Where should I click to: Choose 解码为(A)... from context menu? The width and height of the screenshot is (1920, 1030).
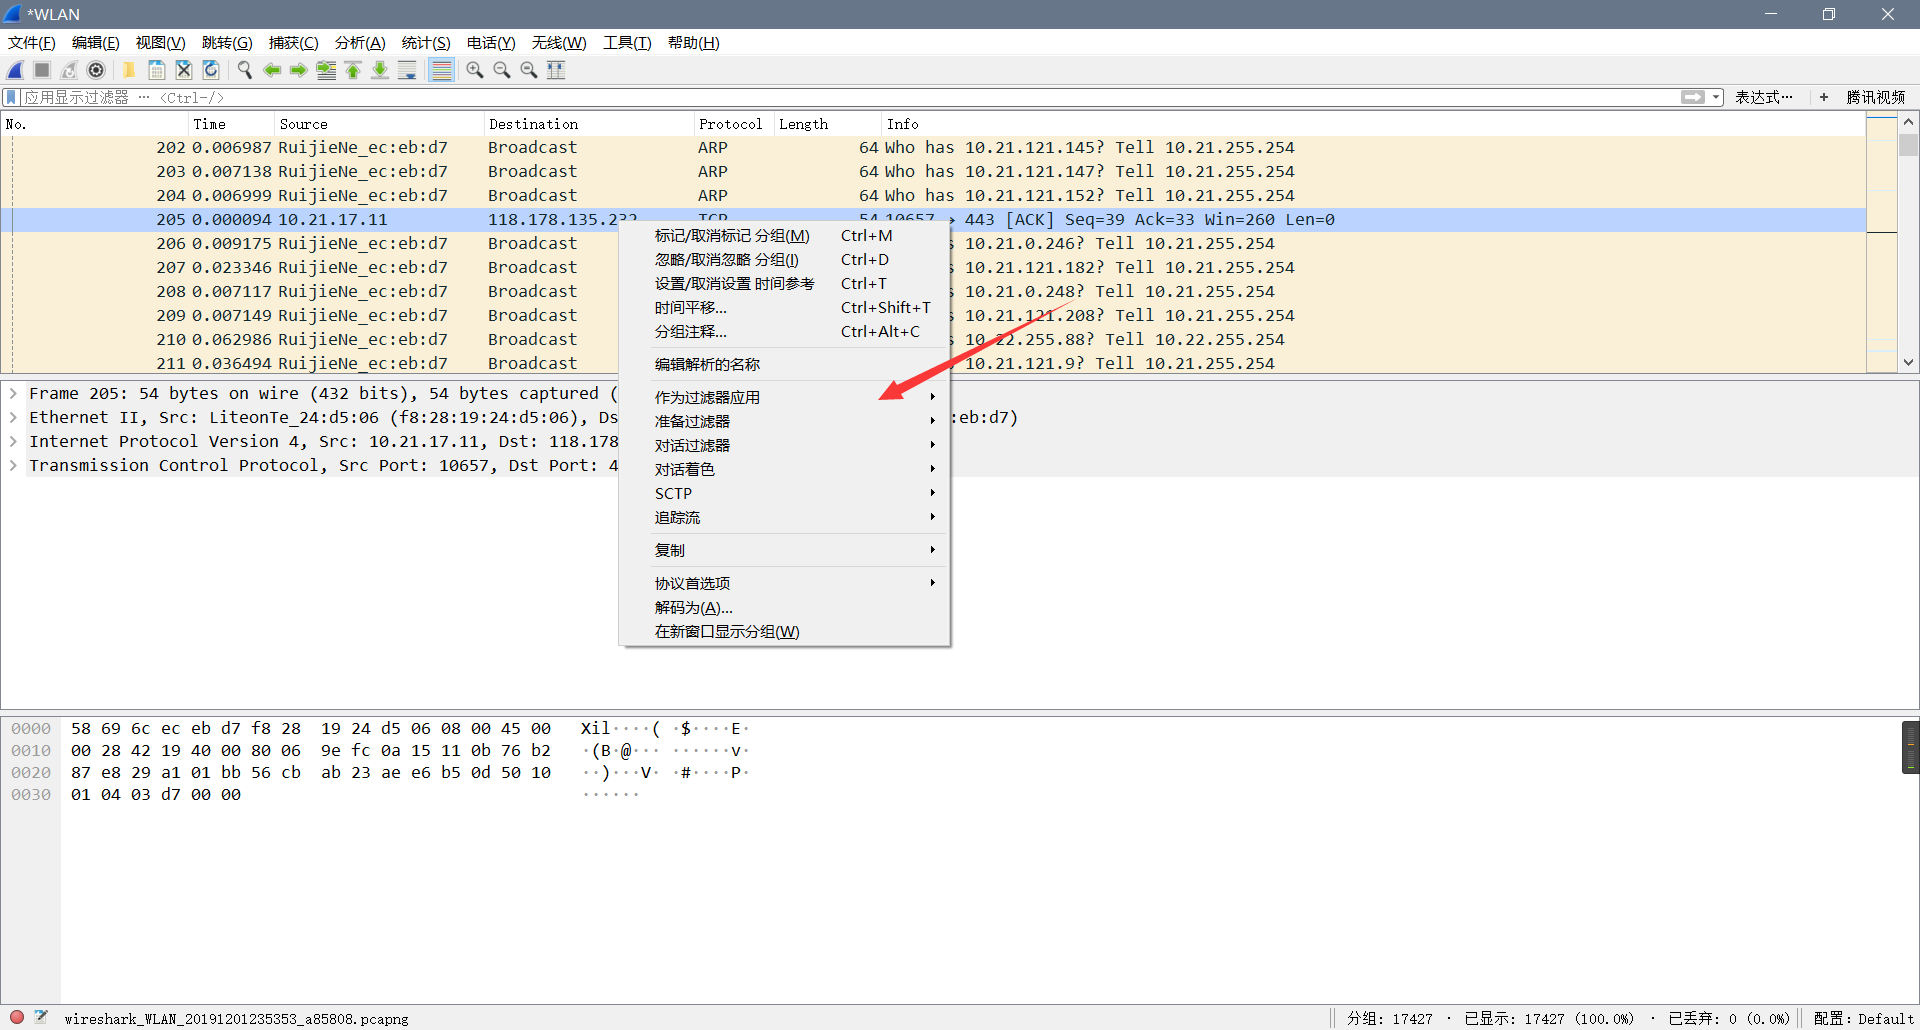[x=785, y=607]
